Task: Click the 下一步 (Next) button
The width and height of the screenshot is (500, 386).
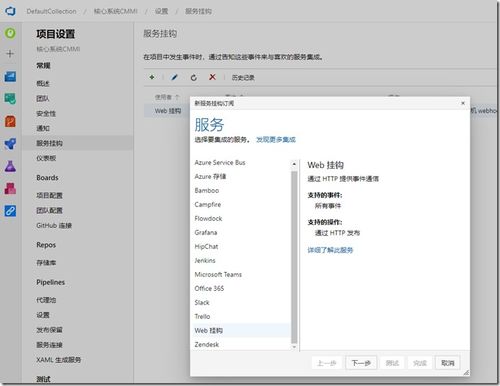Action: click(361, 363)
